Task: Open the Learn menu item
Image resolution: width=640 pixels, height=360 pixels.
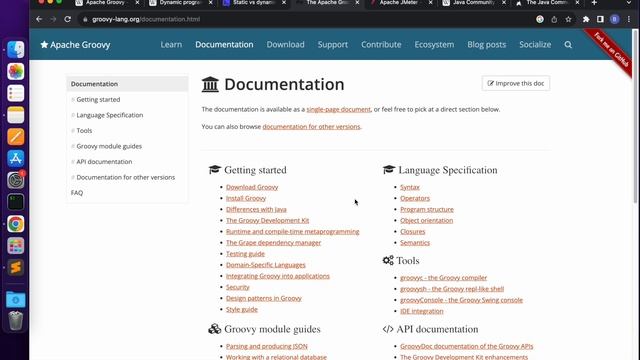Action: (x=171, y=44)
